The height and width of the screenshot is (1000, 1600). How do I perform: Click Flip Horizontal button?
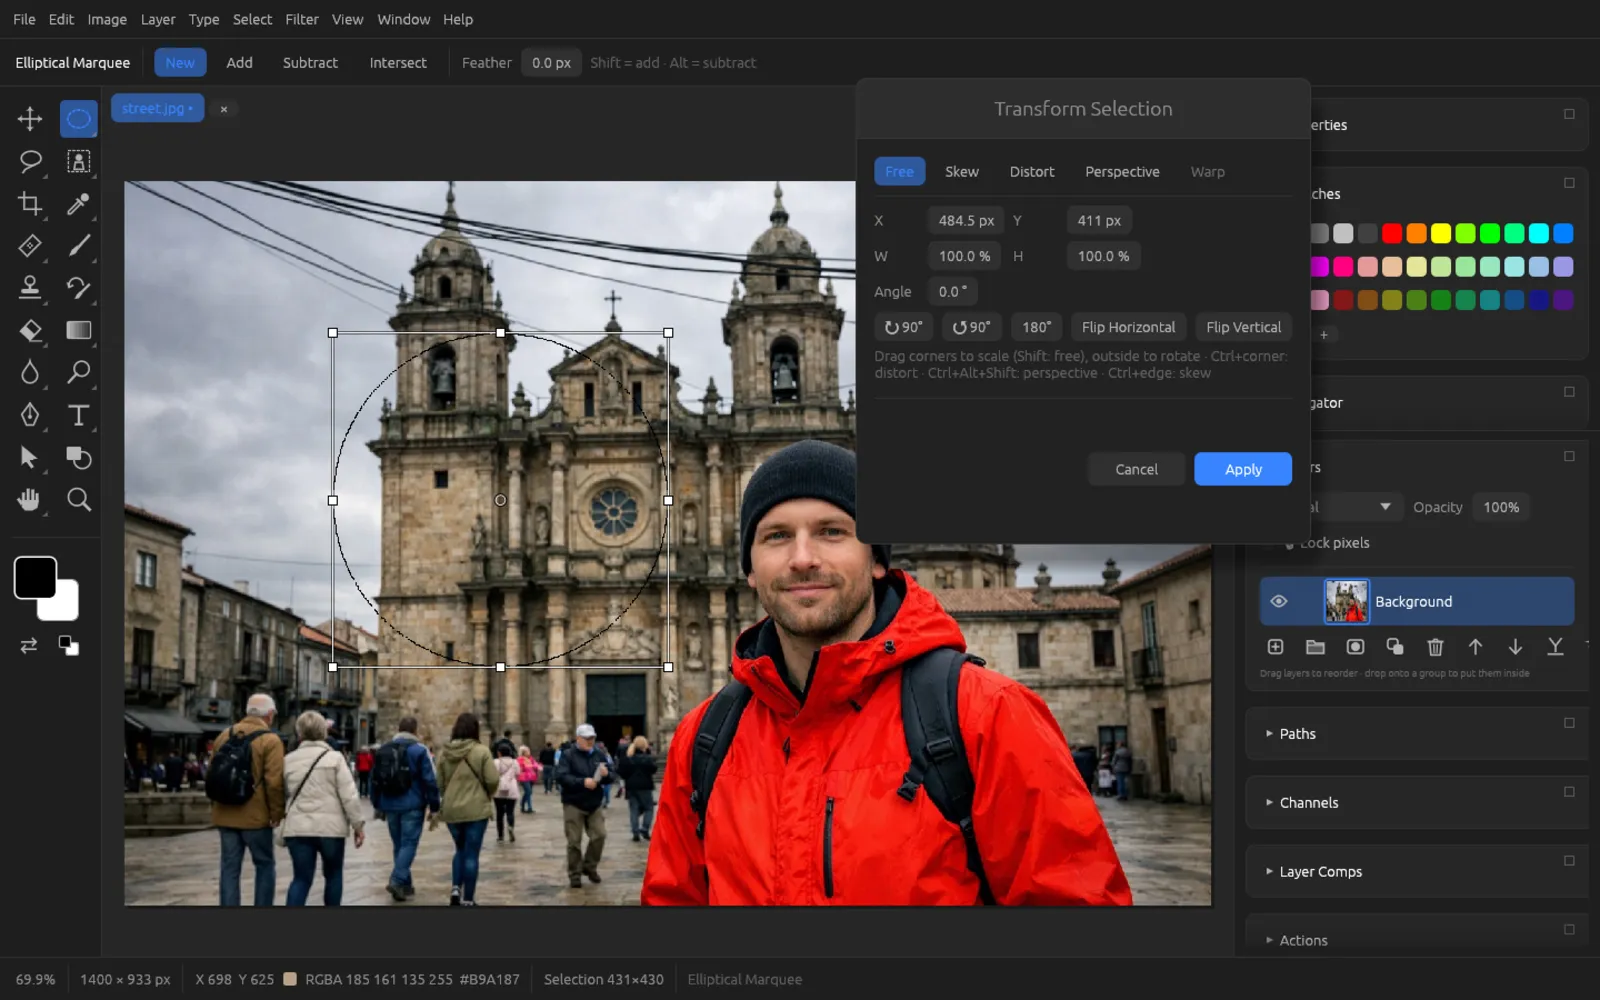(1128, 327)
